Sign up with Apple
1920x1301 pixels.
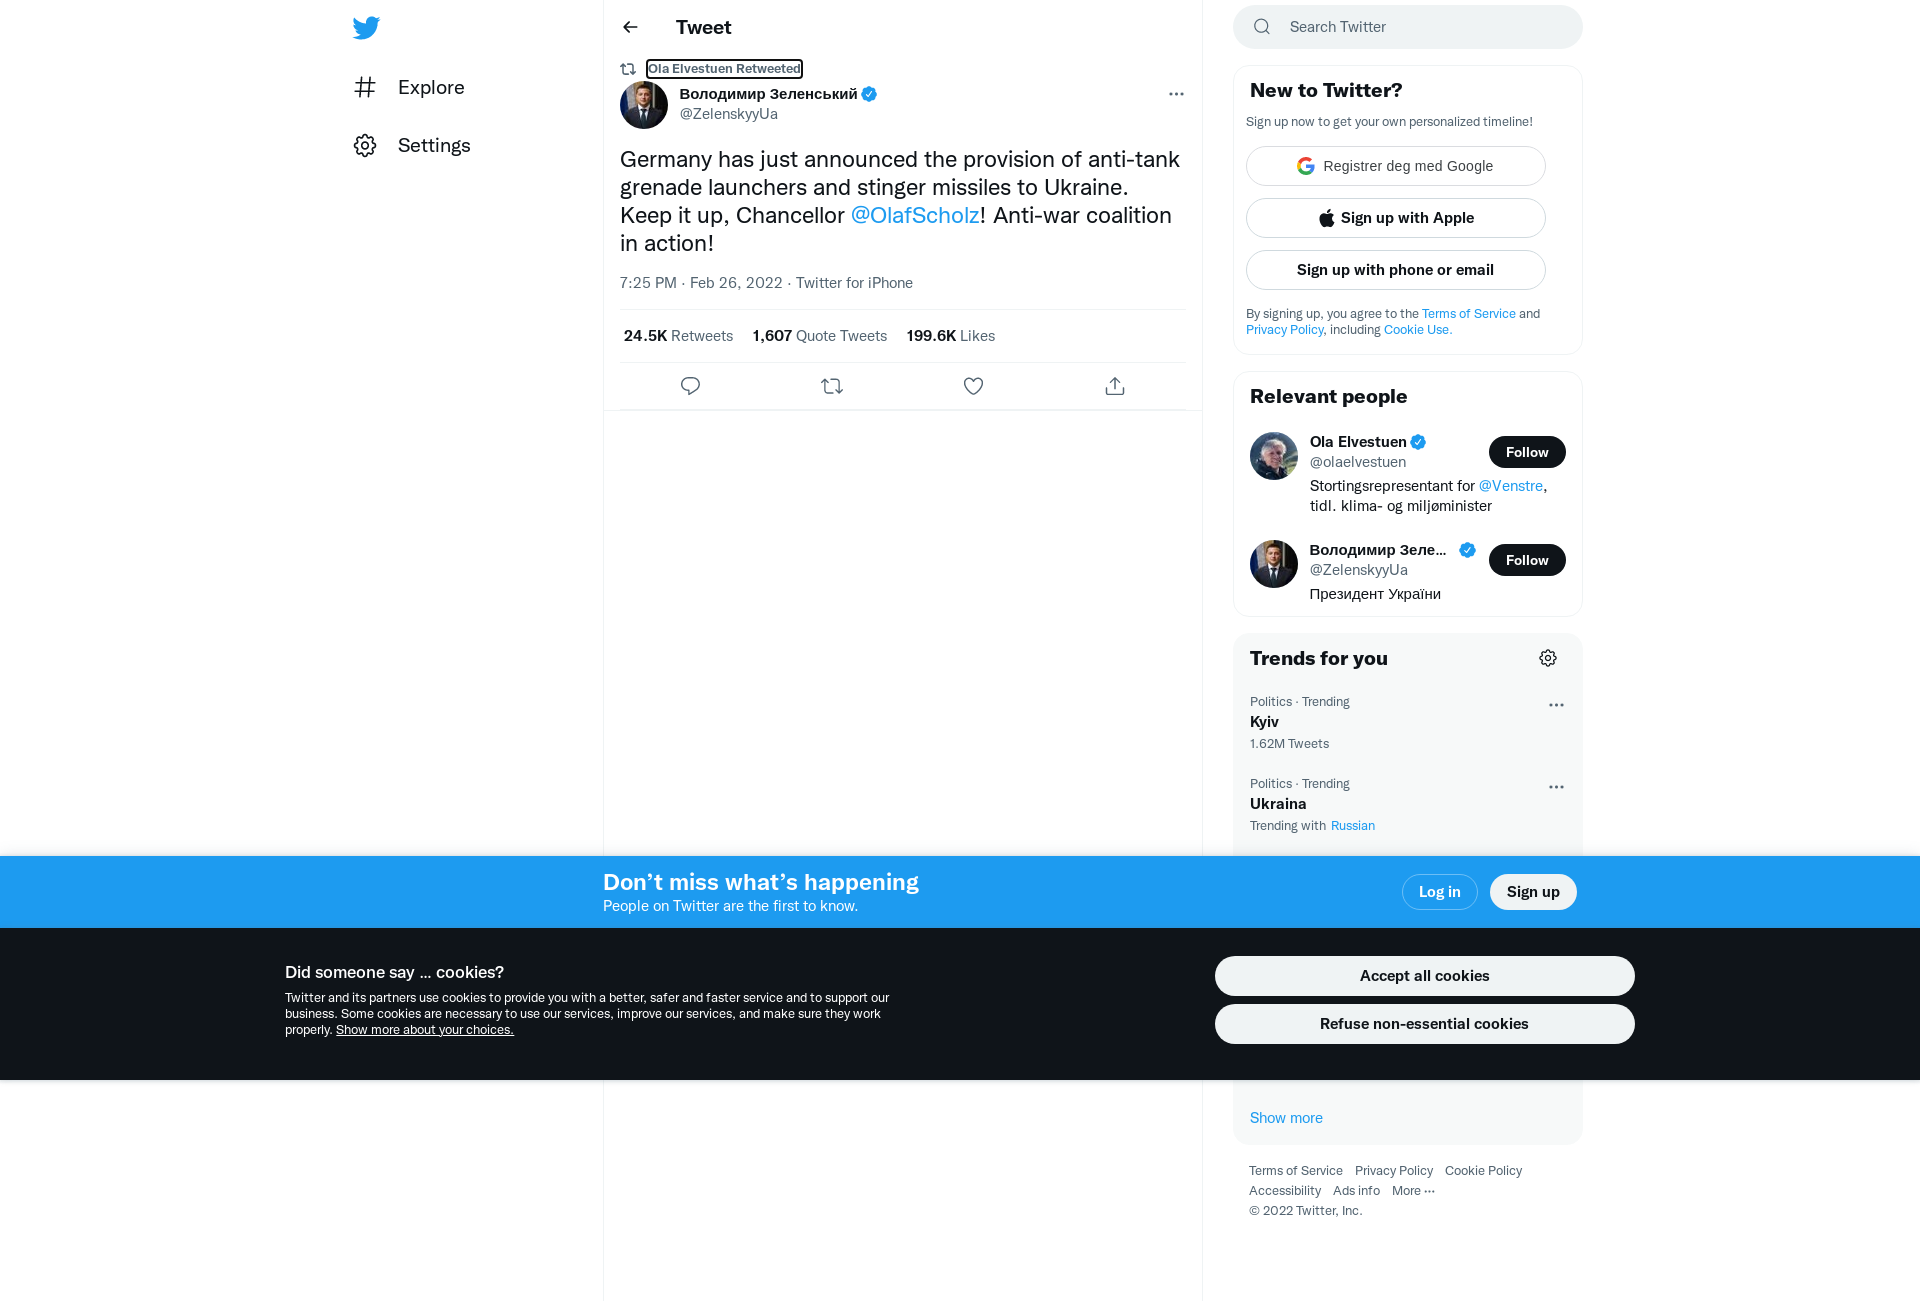click(x=1396, y=218)
